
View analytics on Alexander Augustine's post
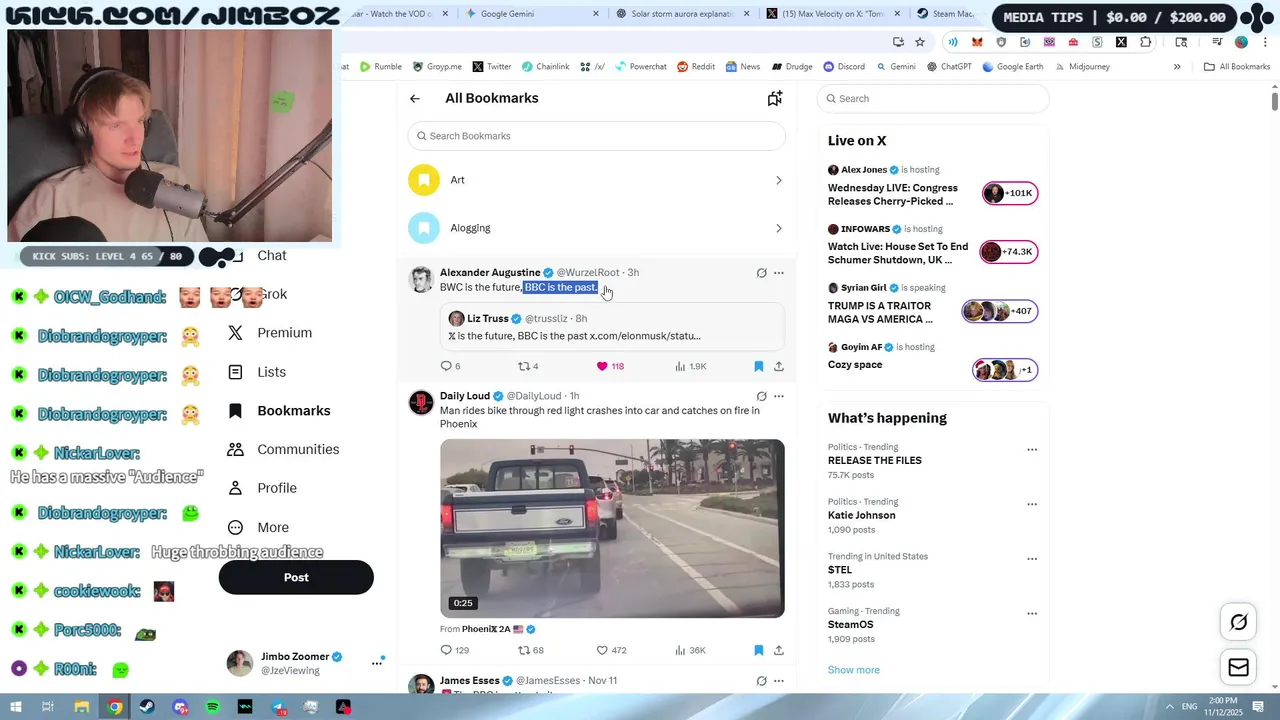click(690, 366)
